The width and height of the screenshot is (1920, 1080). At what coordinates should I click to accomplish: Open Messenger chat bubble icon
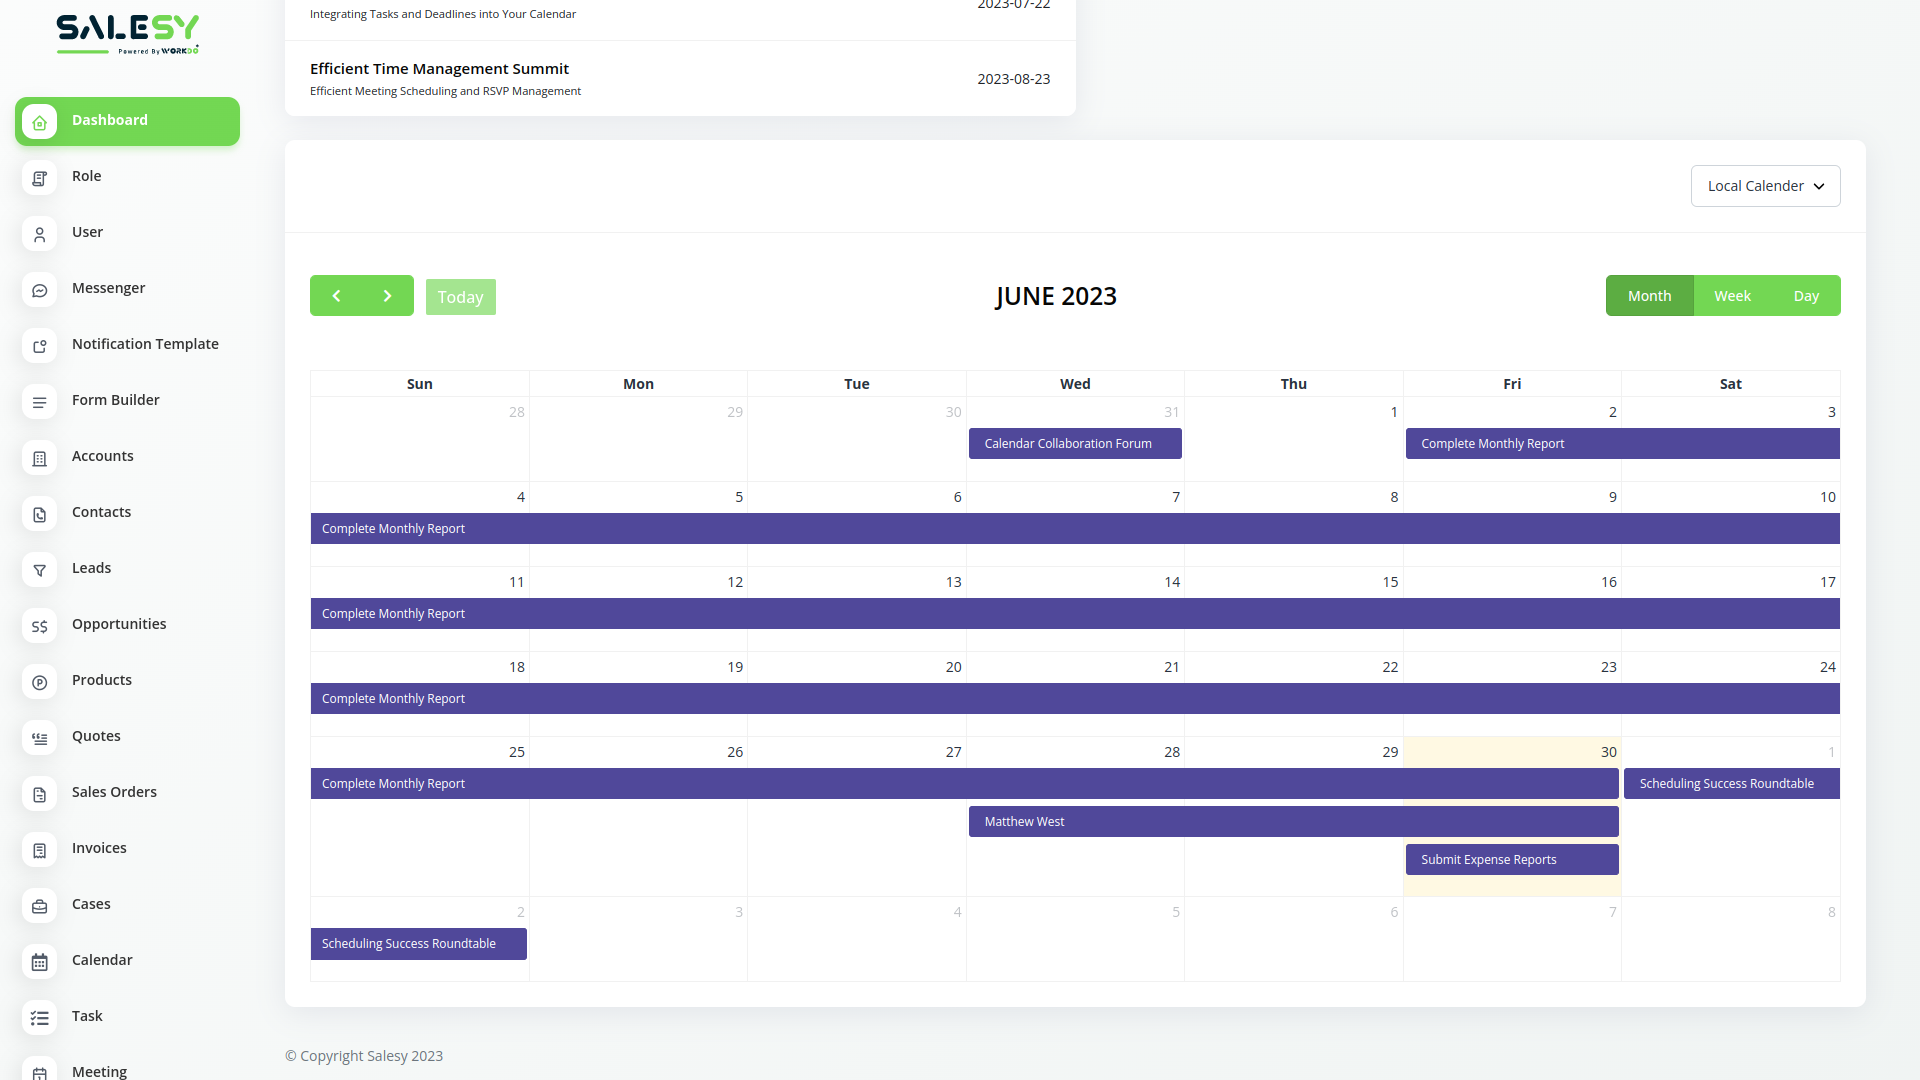40,290
